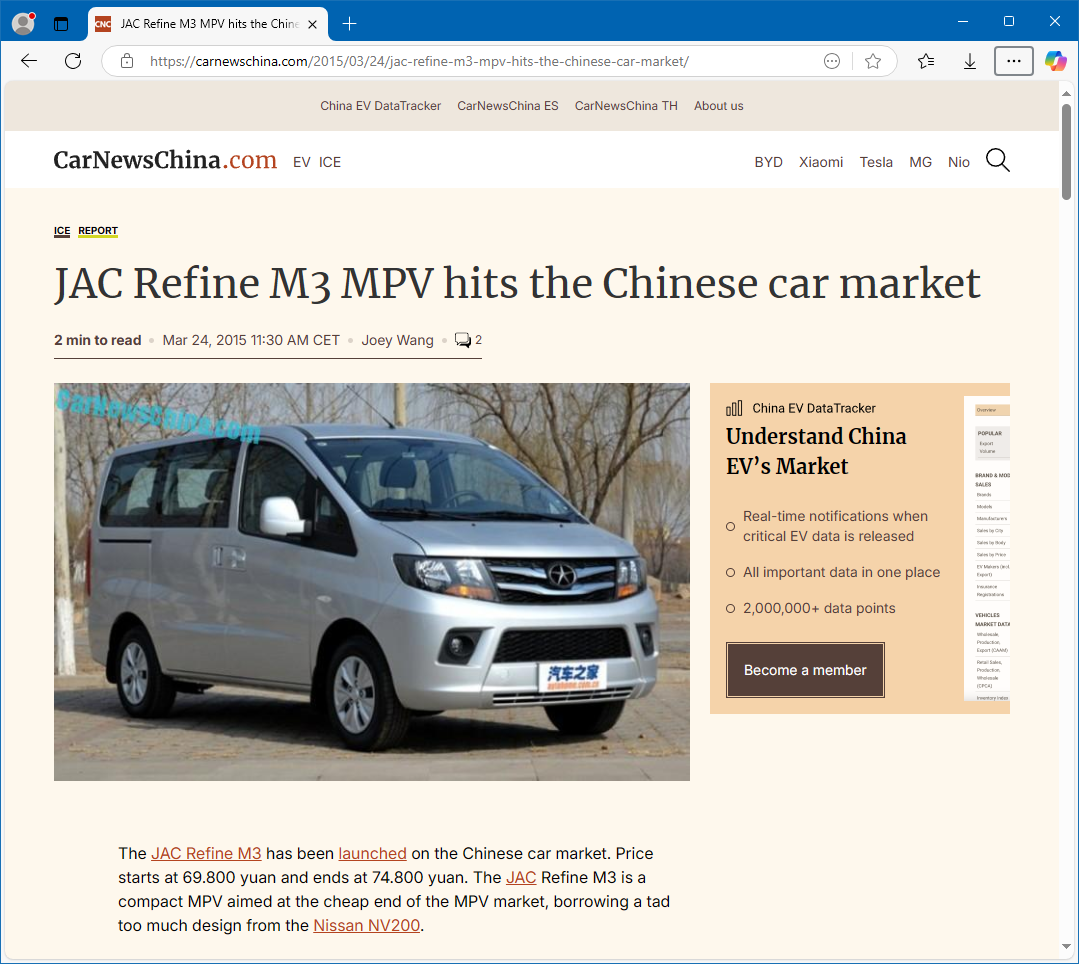Image resolution: width=1079 pixels, height=964 pixels.
Task: Click the browser back arrow
Action: [x=29, y=61]
